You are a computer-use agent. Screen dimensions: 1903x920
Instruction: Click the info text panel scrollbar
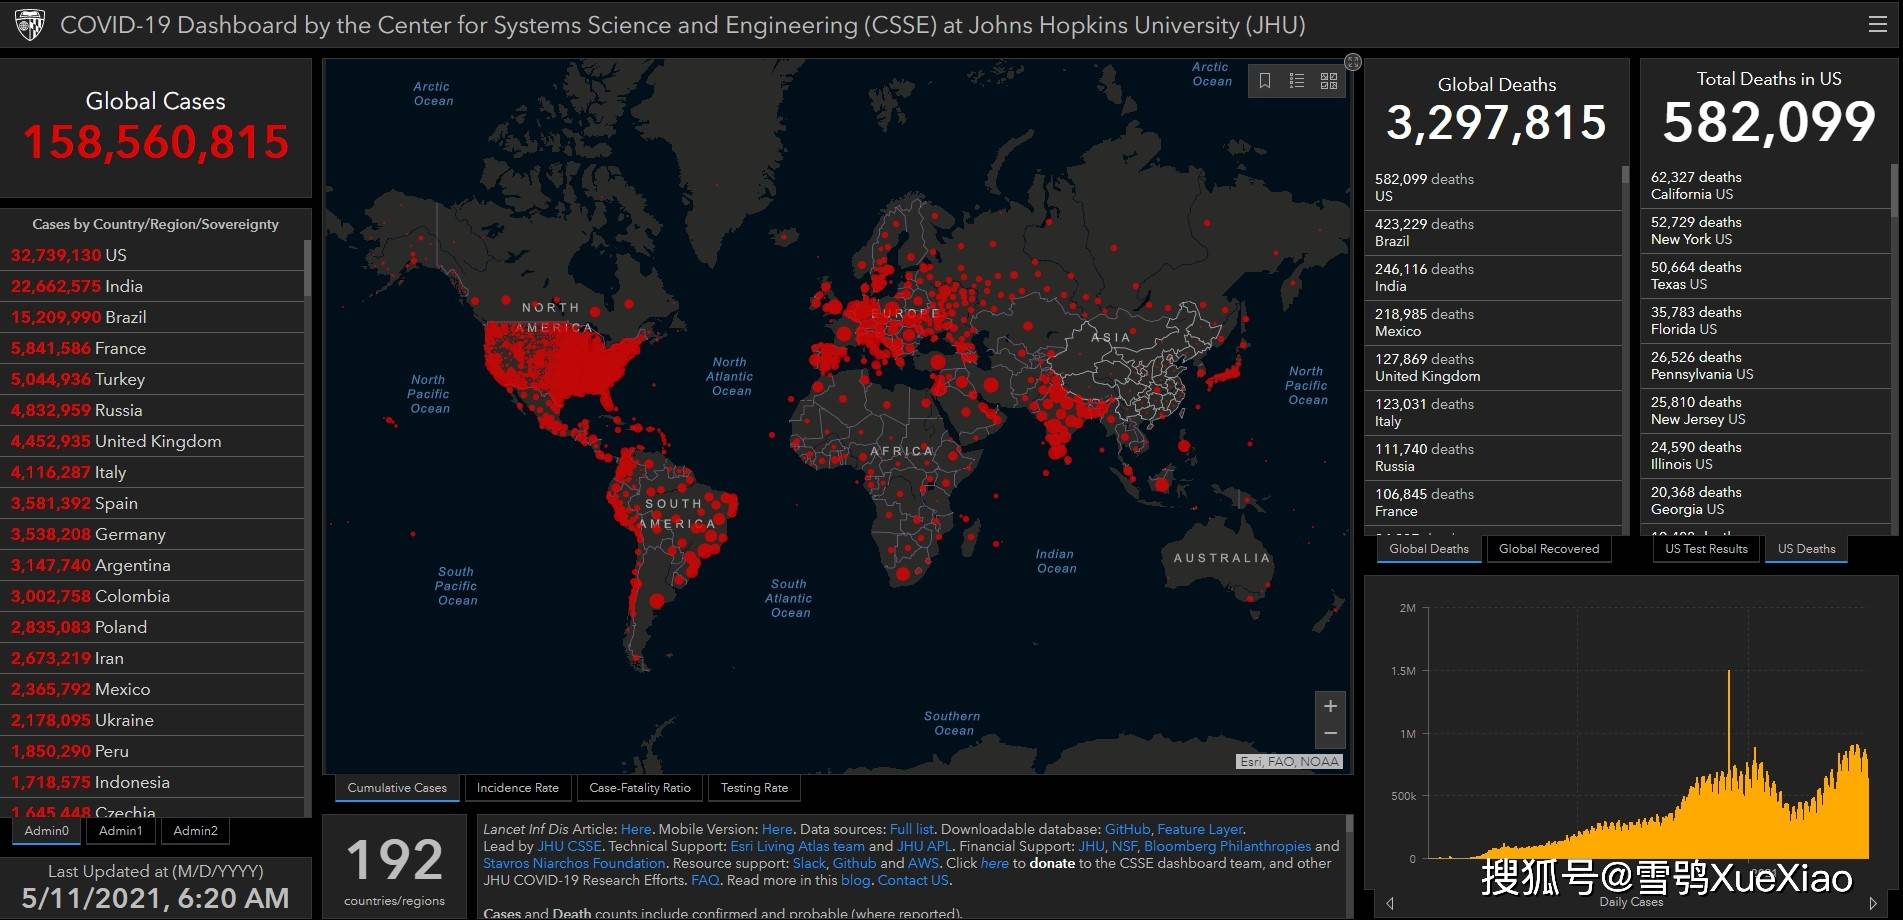pos(1350,824)
